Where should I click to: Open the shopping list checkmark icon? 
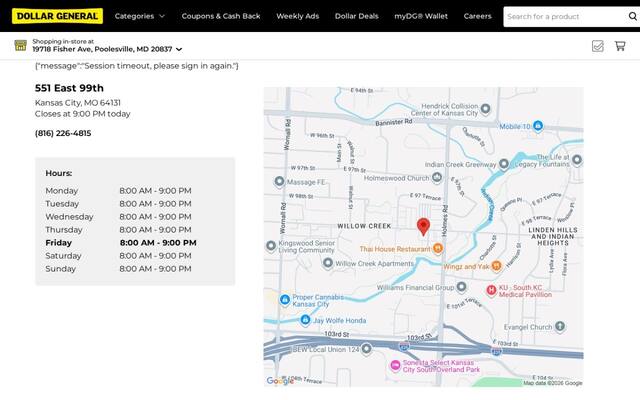598,46
